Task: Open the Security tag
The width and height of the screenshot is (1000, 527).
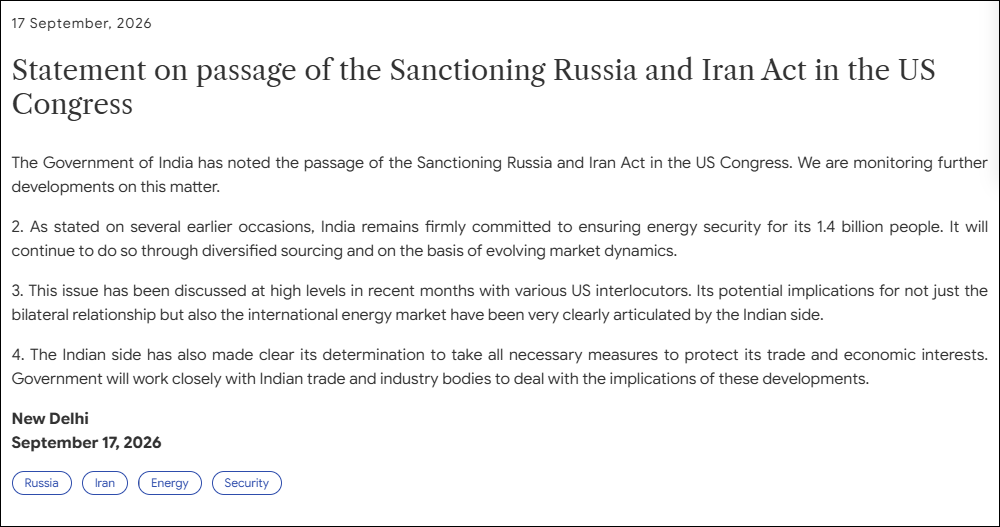Action: tap(246, 483)
